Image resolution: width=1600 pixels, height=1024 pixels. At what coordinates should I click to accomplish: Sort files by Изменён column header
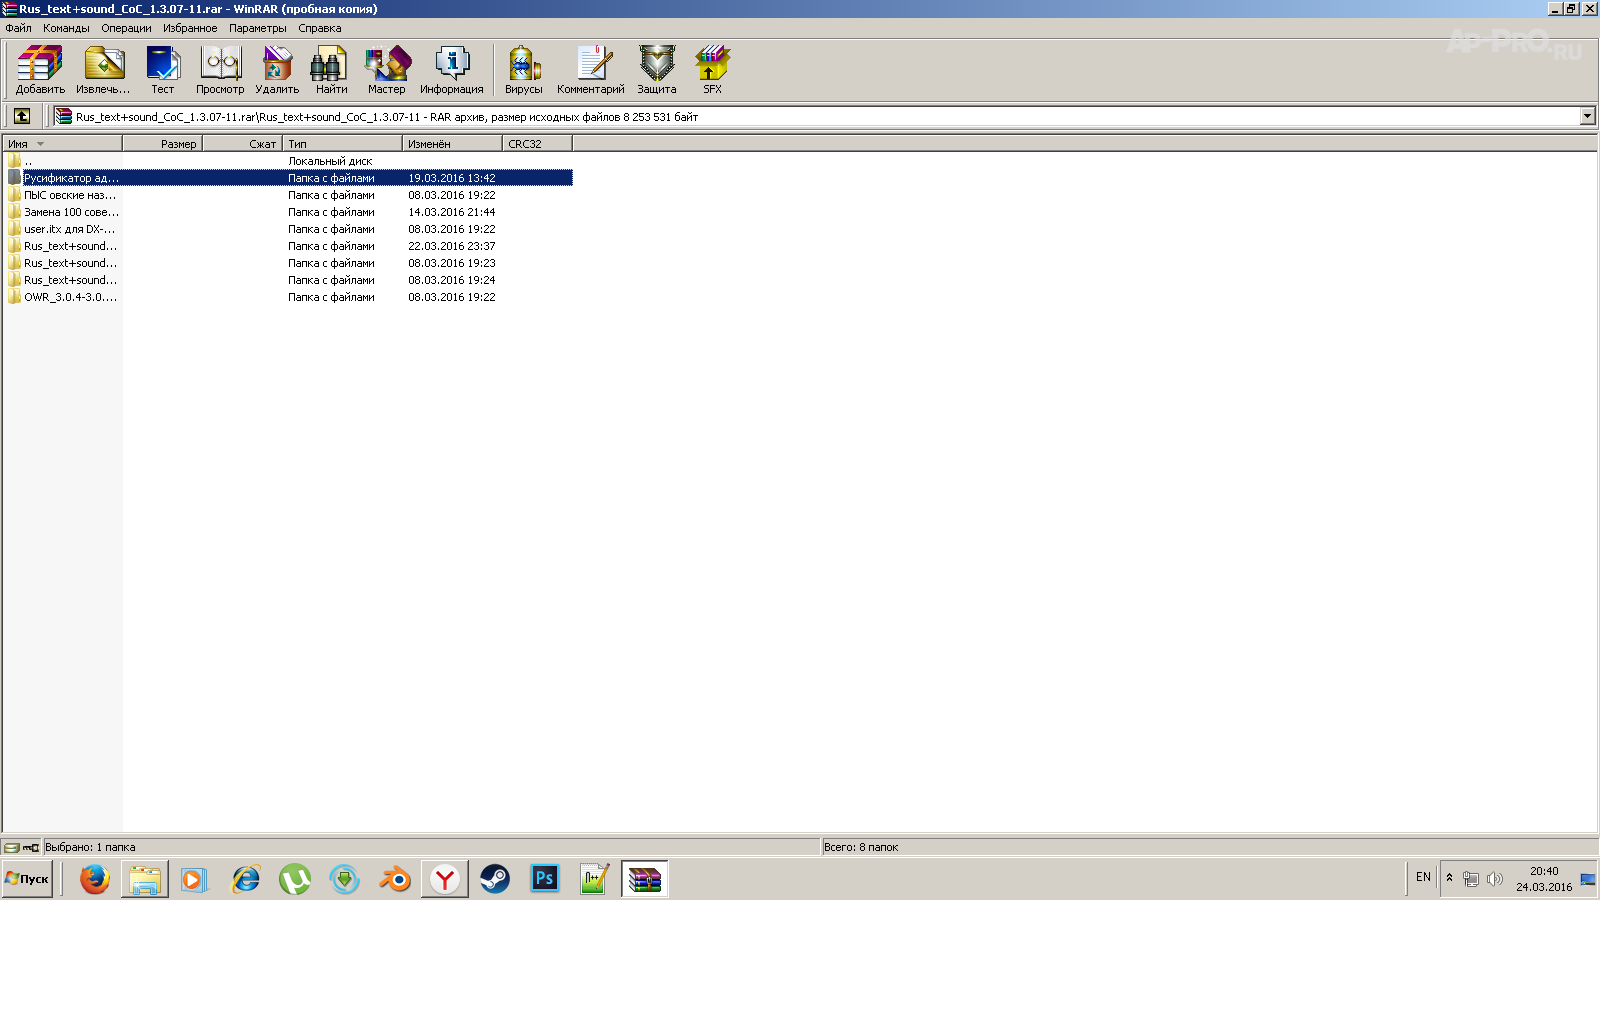pos(450,144)
